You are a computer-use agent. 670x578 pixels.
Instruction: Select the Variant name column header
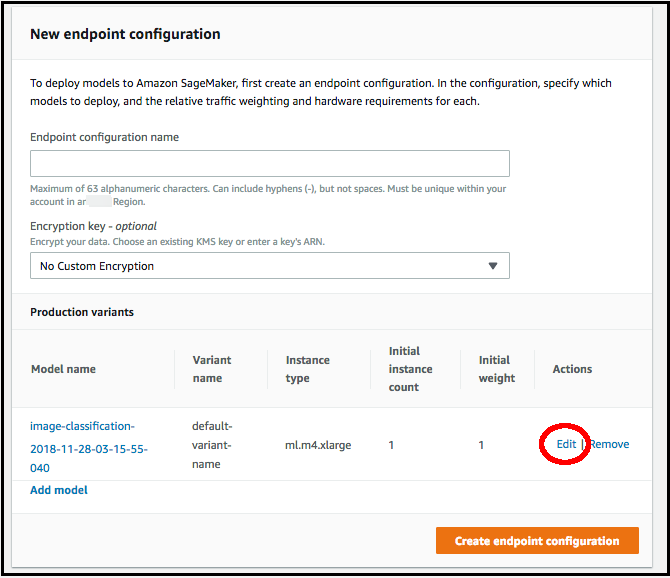coord(211,369)
